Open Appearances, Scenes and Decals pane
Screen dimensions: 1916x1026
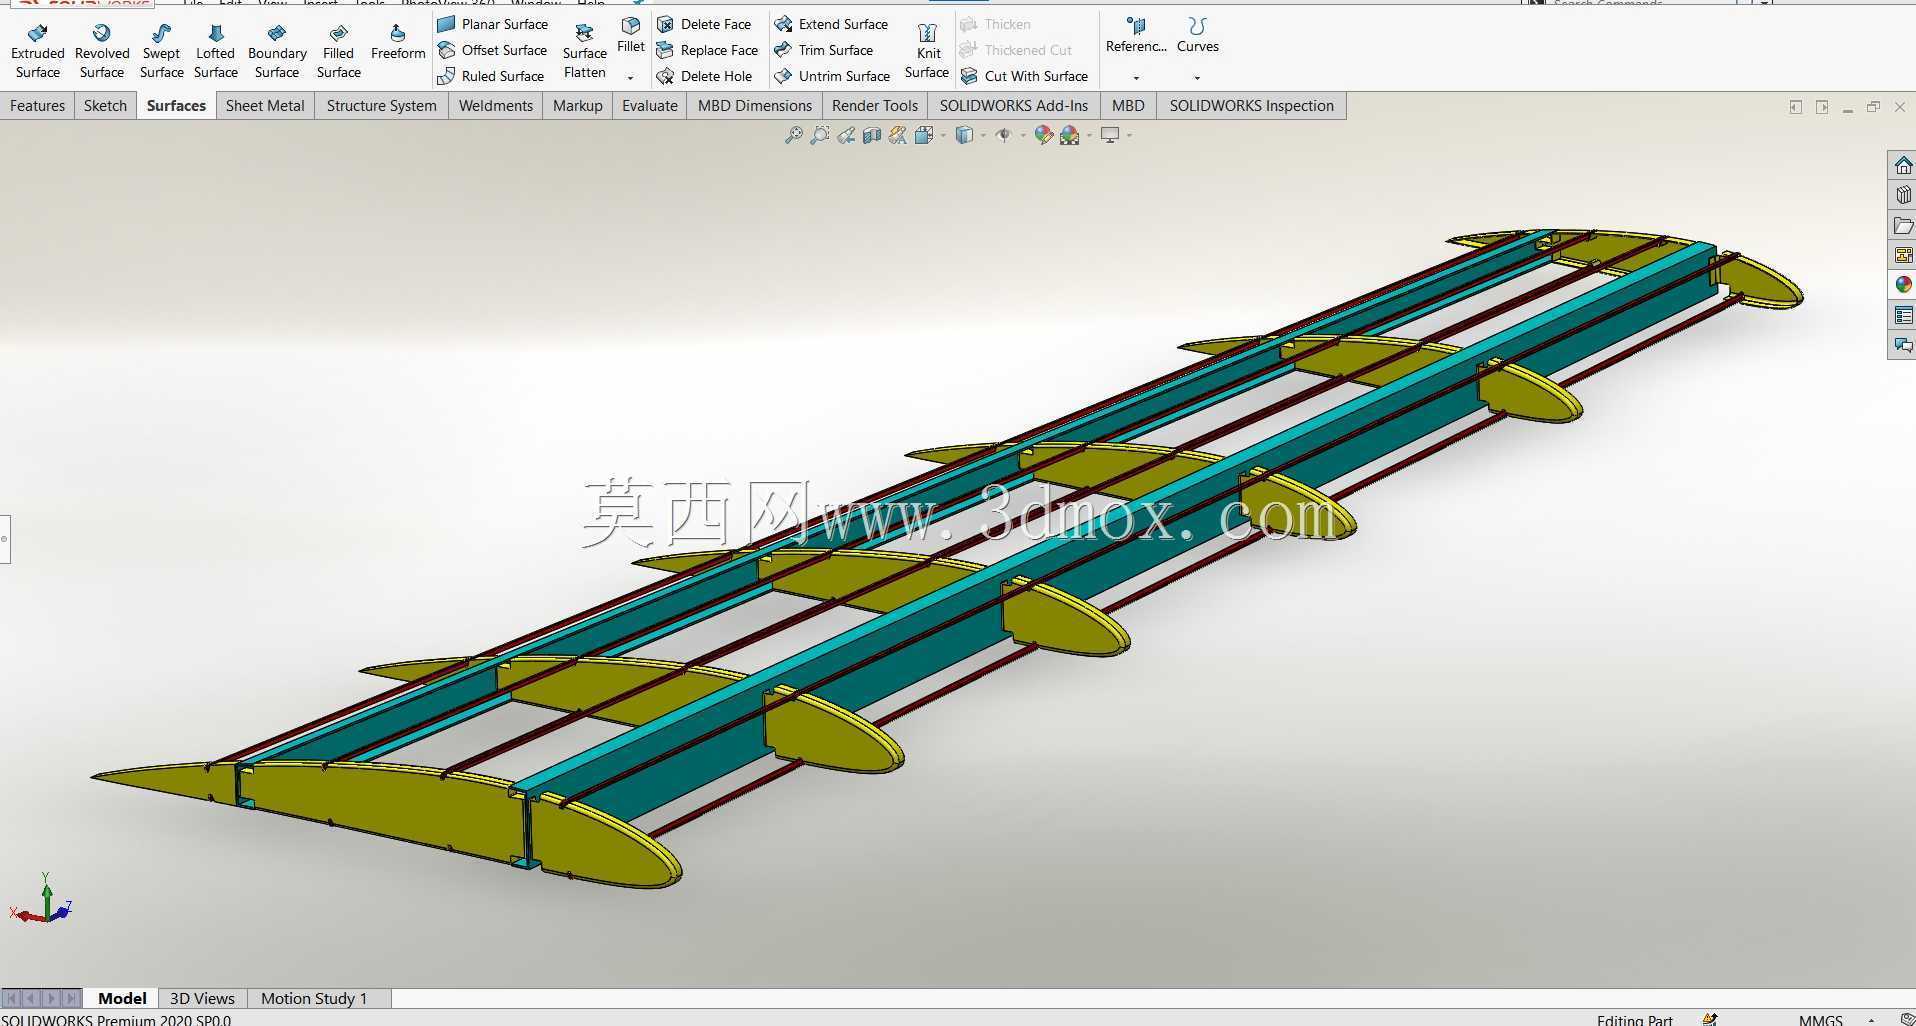pos(1903,285)
